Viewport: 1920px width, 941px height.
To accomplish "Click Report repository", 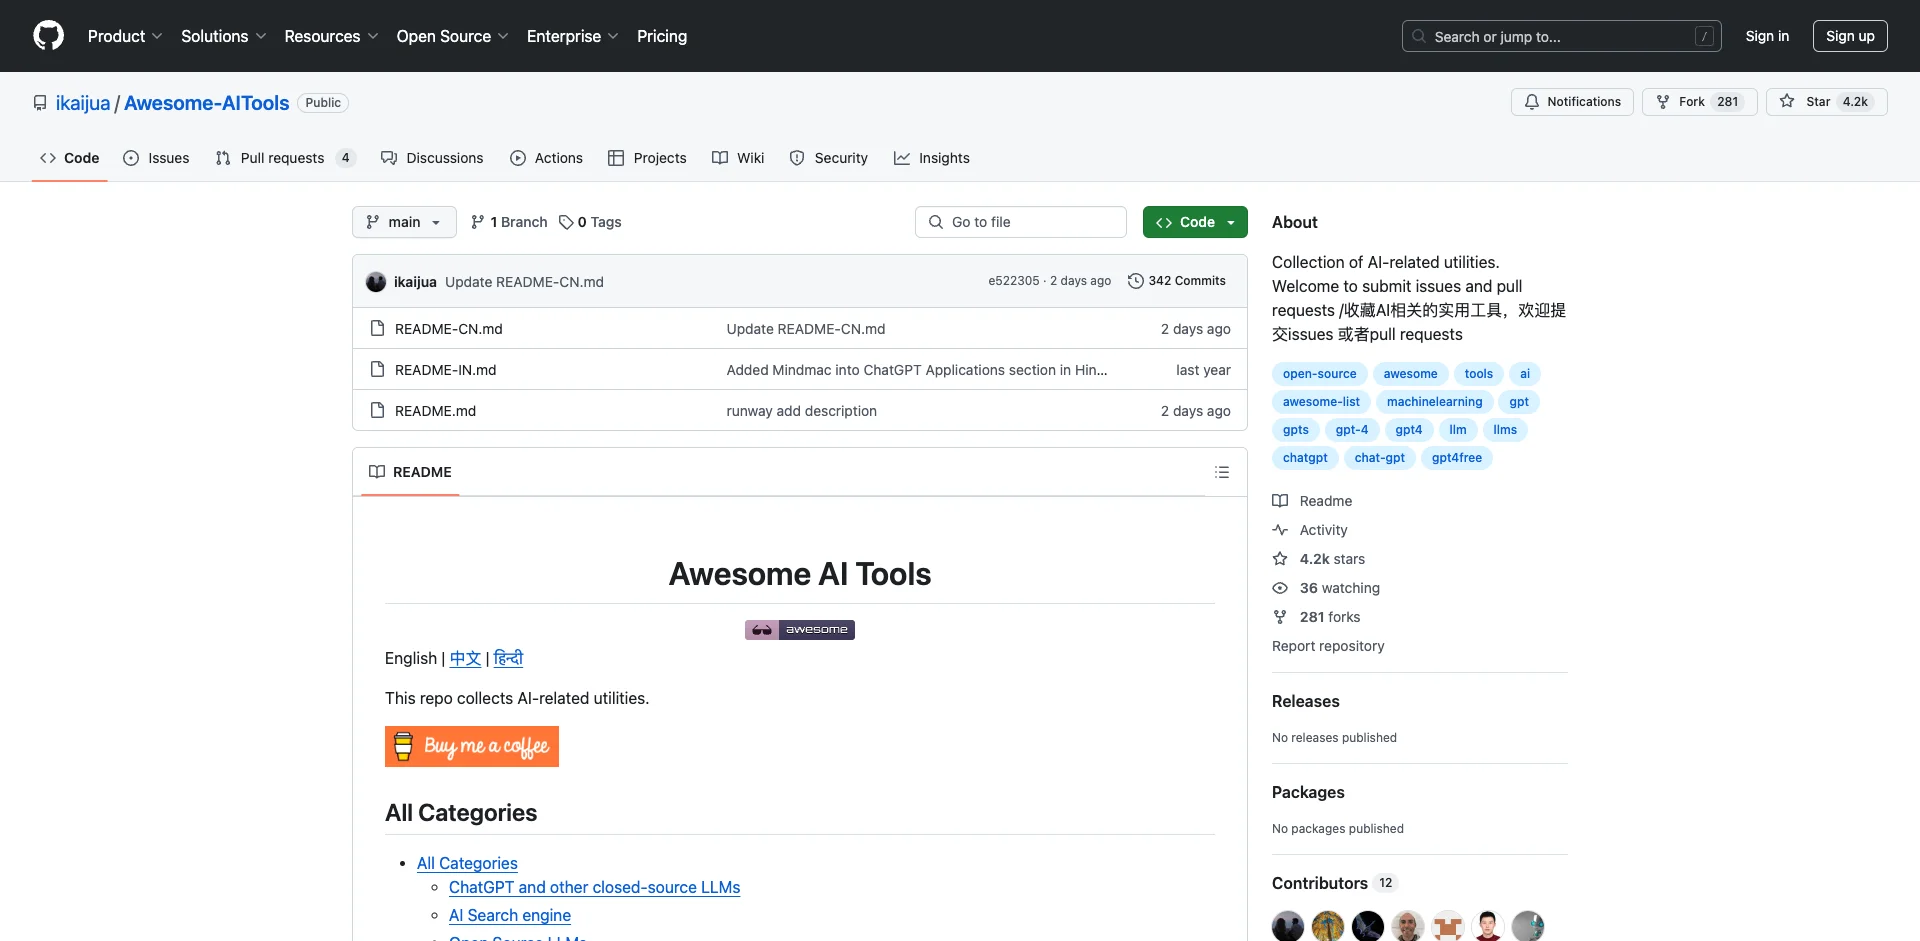I will (x=1328, y=646).
